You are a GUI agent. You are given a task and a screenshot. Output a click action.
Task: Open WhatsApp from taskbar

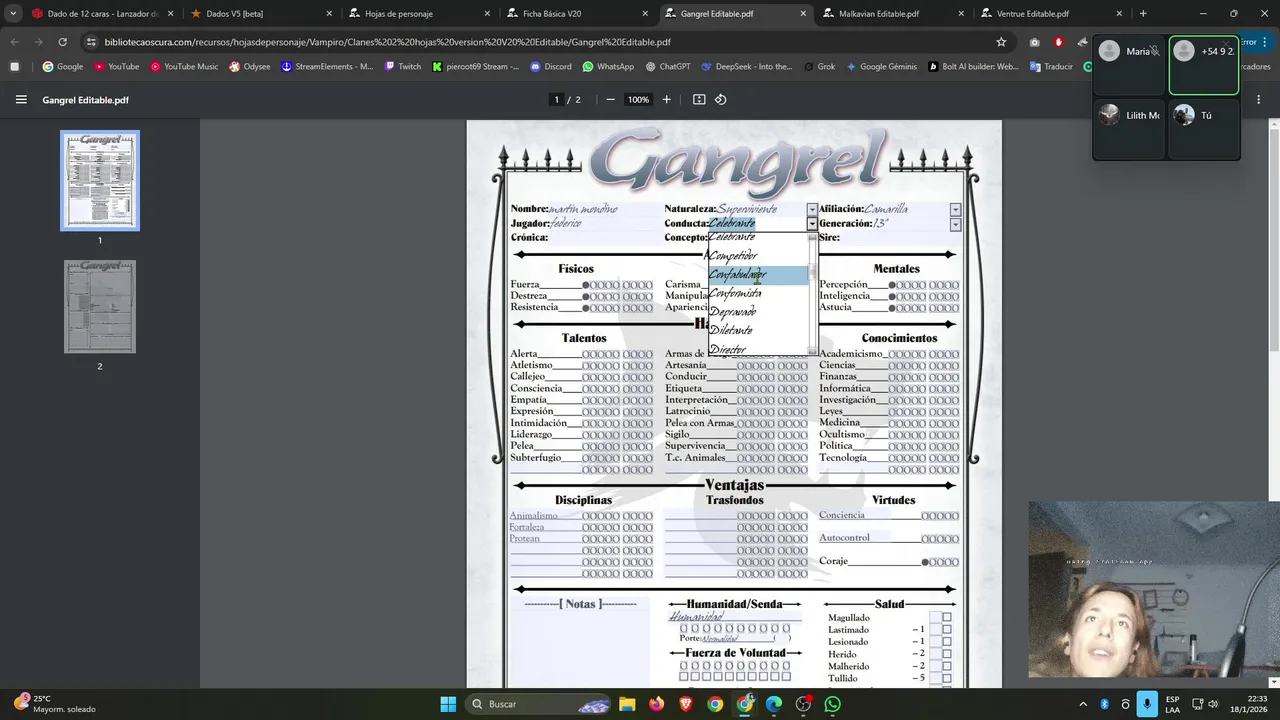click(833, 704)
